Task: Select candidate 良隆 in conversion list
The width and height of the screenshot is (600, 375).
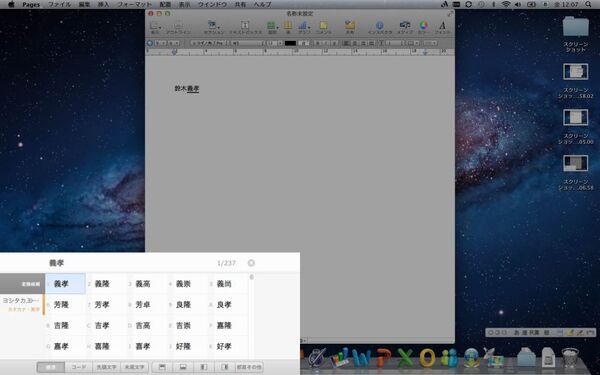Action: click(183, 305)
